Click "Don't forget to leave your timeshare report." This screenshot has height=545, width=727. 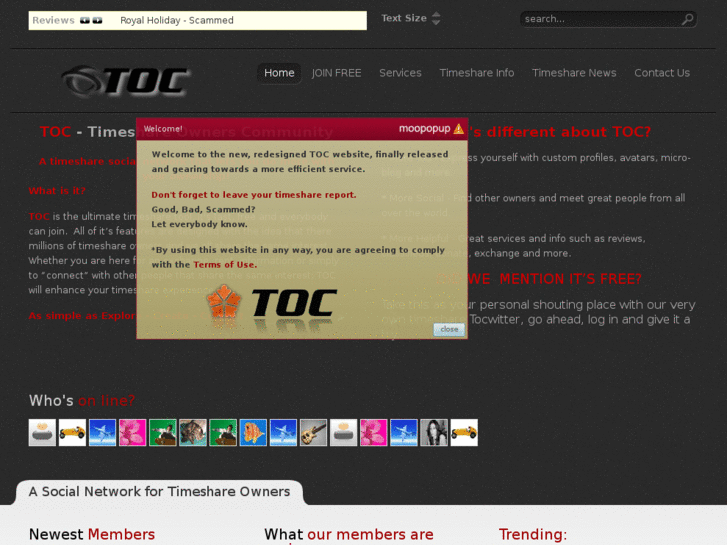click(254, 195)
